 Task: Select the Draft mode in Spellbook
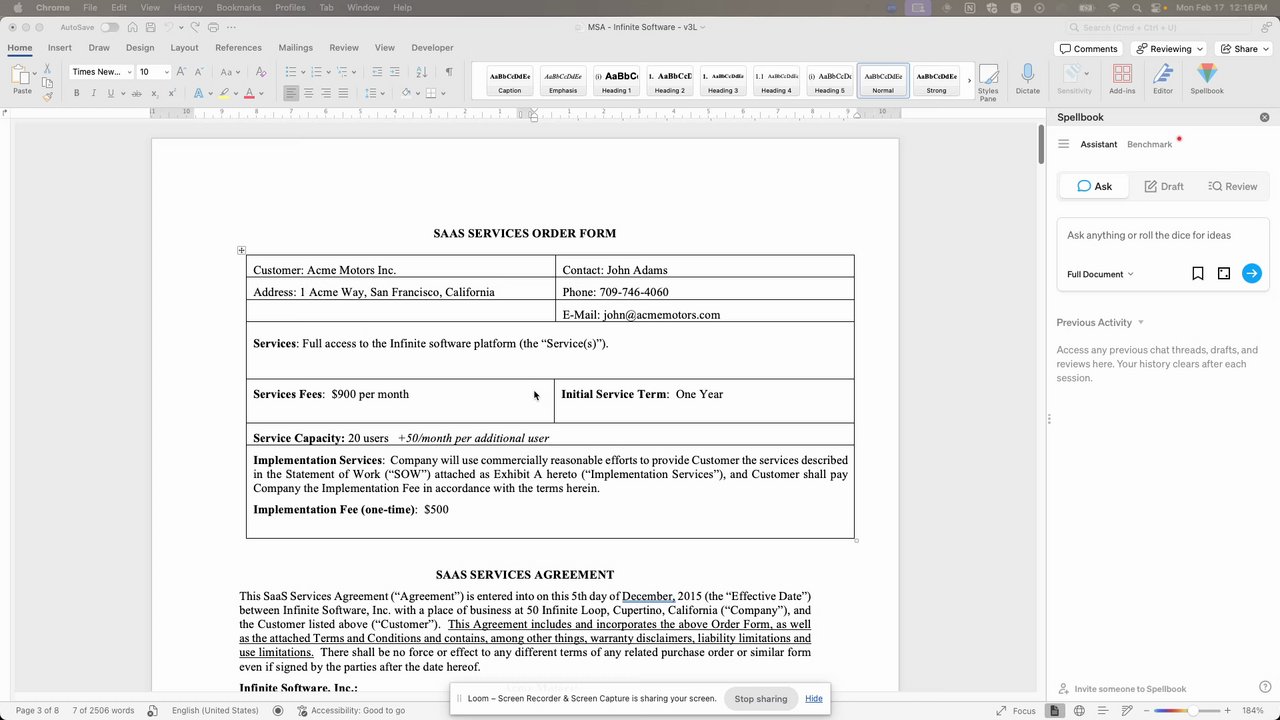(1164, 186)
